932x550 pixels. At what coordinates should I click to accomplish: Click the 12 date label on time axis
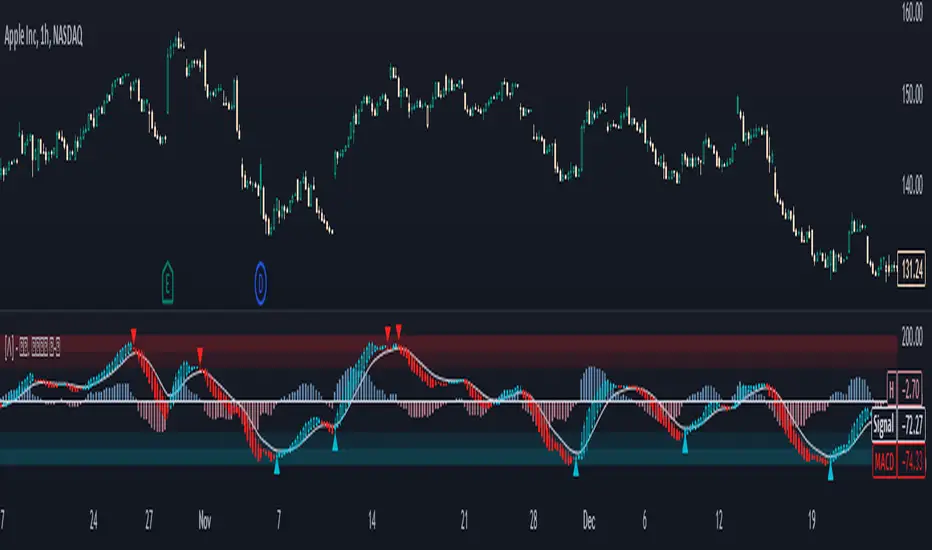pos(719,521)
